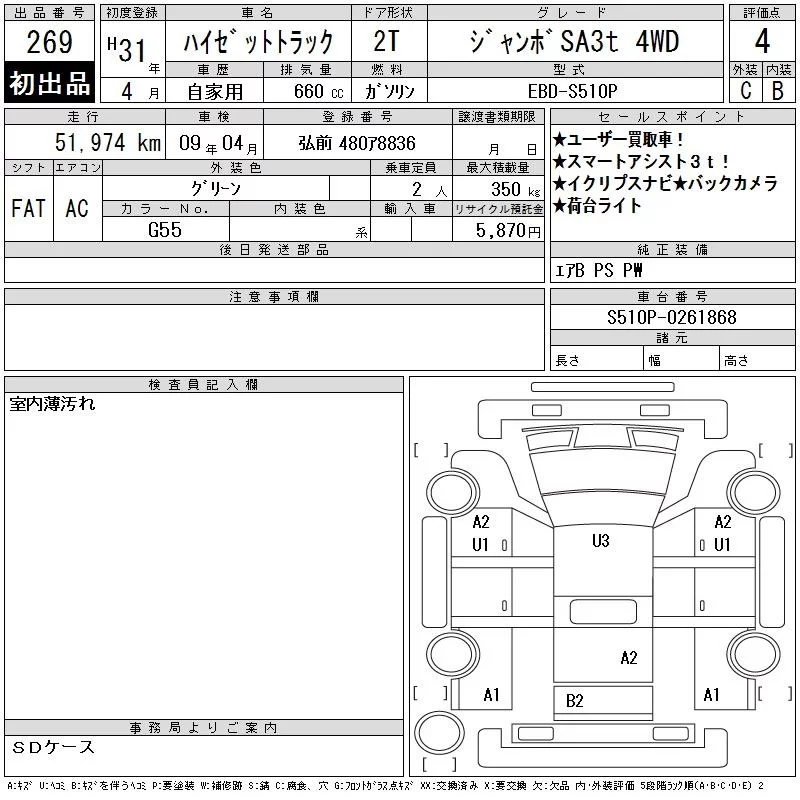This screenshot has width=800, height=800.
Task: Click the U1 mark on the right door
Action: click(722, 545)
